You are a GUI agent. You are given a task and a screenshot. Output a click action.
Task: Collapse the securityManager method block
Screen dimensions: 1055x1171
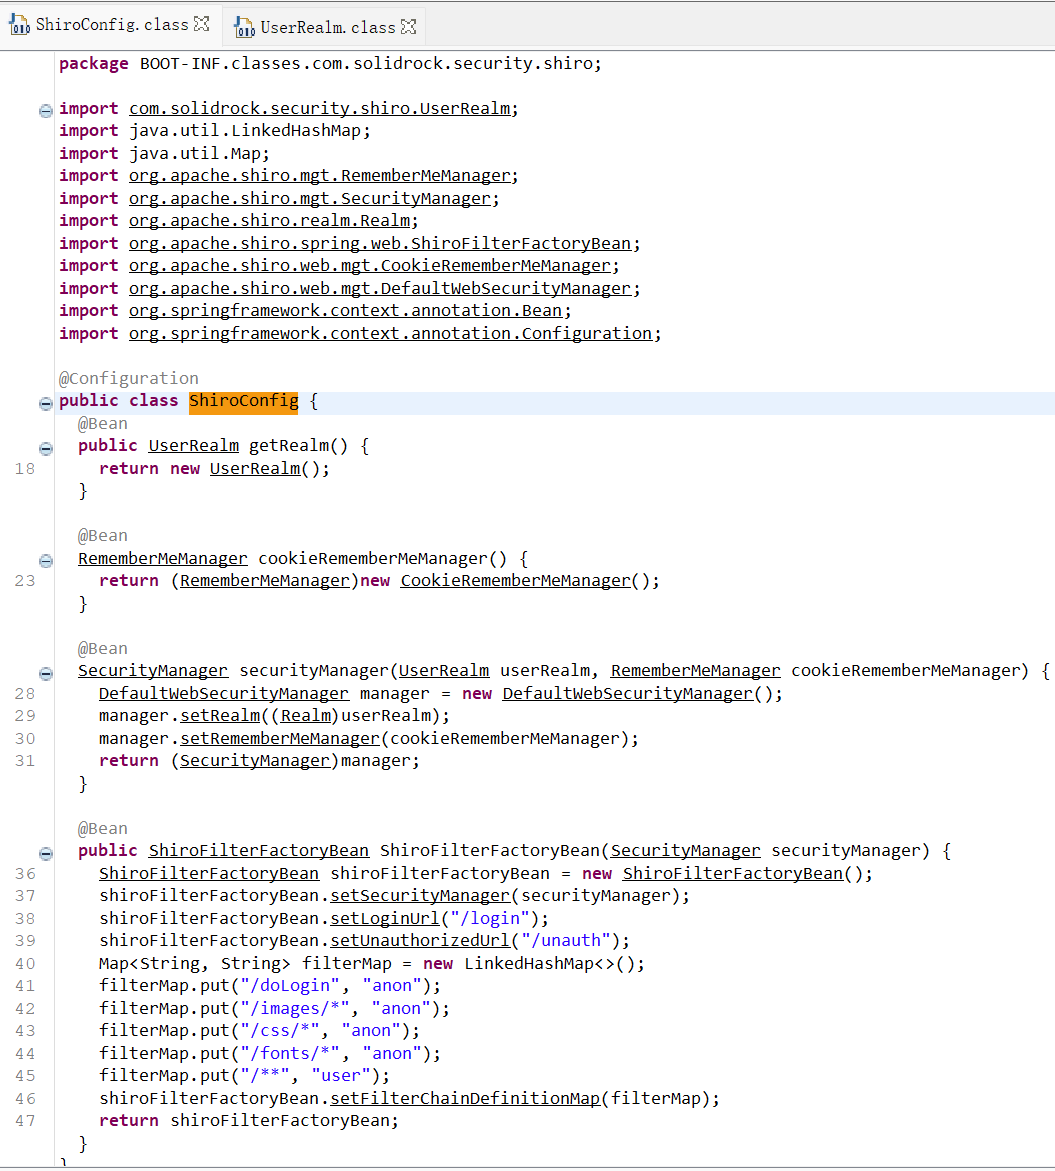pyautogui.click(x=45, y=672)
